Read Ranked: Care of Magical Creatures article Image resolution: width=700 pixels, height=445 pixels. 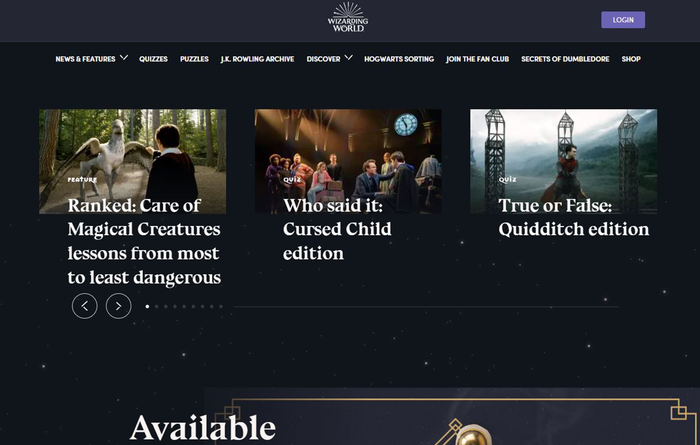pyautogui.click(x=144, y=241)
